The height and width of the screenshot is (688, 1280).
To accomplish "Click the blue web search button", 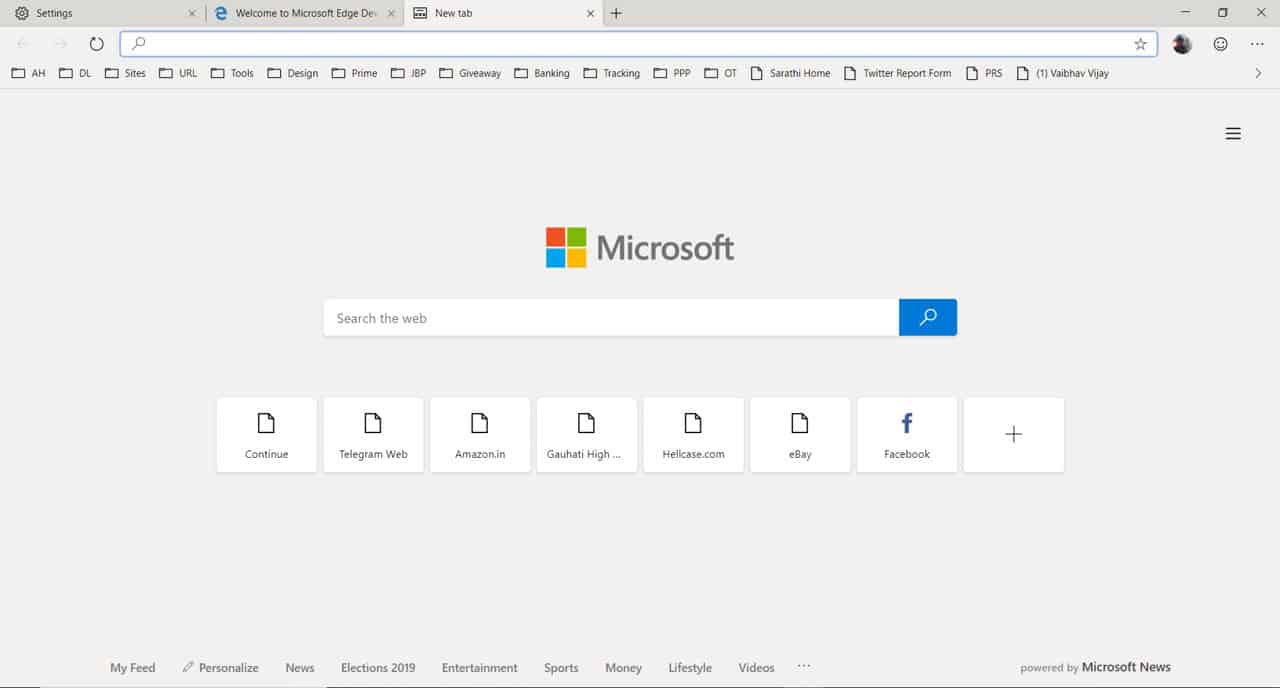I will pyautogui.click(x=928, y=317).
